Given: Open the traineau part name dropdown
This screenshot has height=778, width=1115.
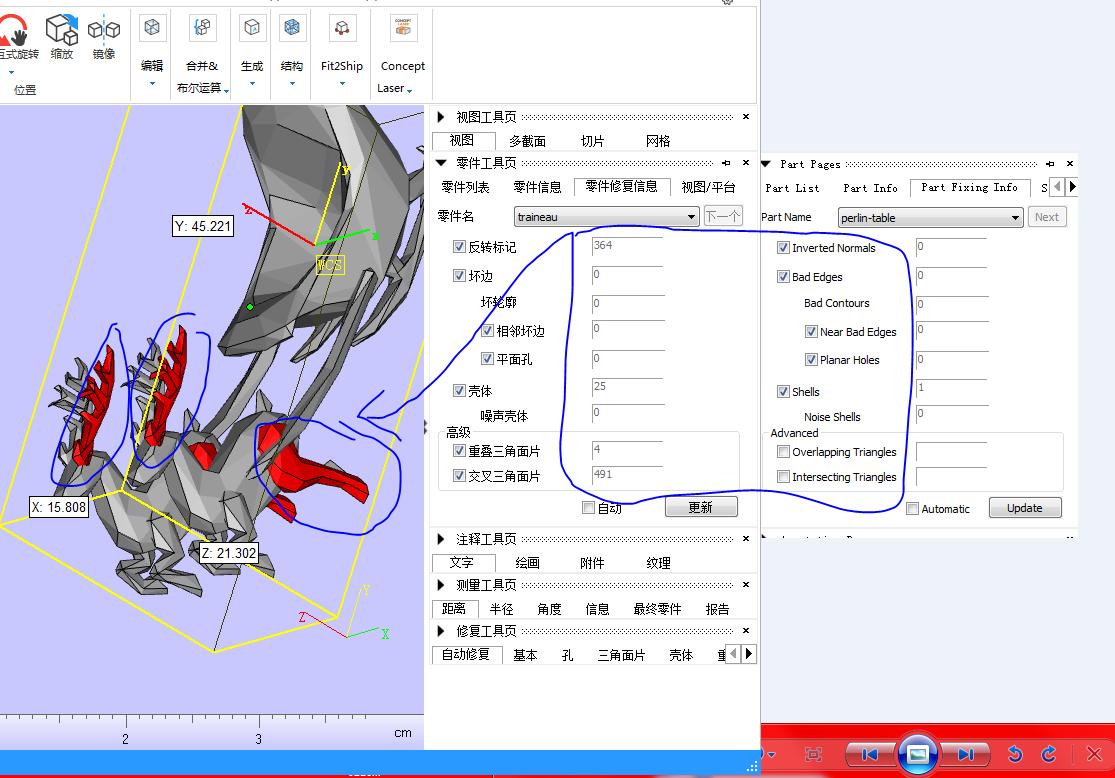Looking at the screenshot, I should (690, 216).
